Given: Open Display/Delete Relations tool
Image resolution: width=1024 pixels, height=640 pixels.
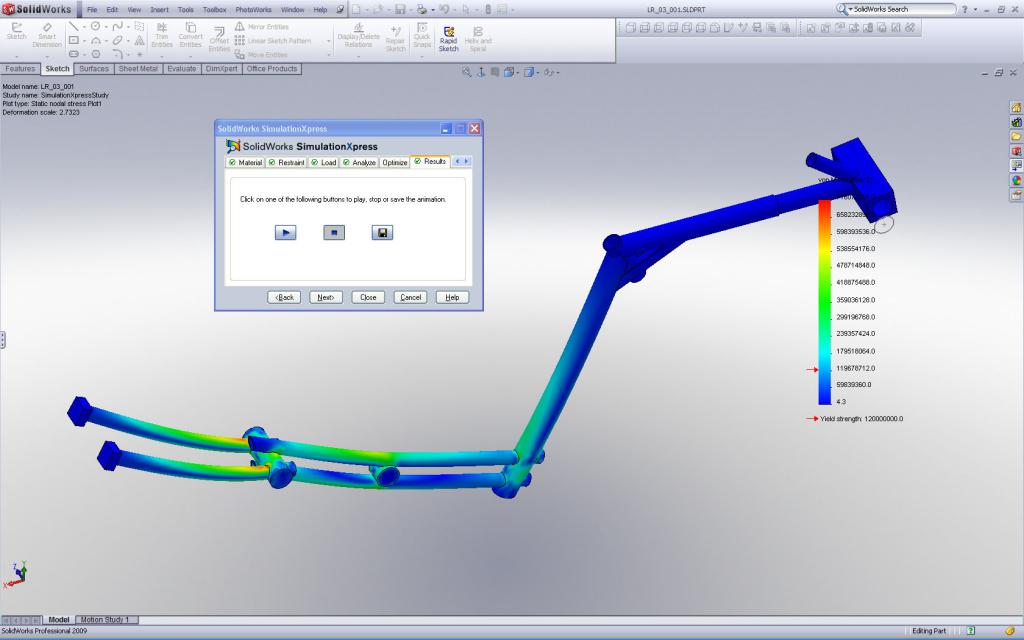Looking at the screenshot, I should (x=358, y=36).
